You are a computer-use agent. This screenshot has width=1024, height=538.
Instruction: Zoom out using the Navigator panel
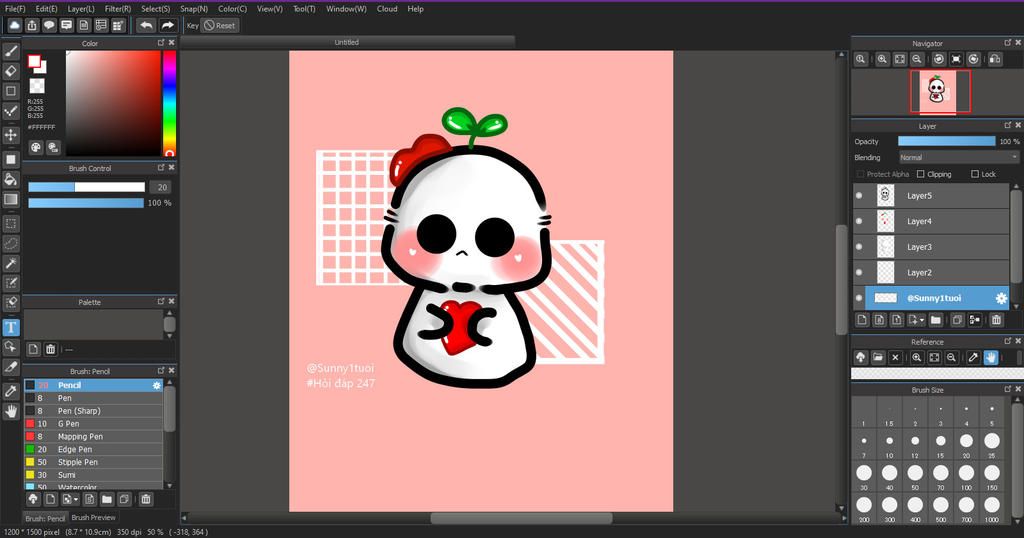click(x=917, y=59)
